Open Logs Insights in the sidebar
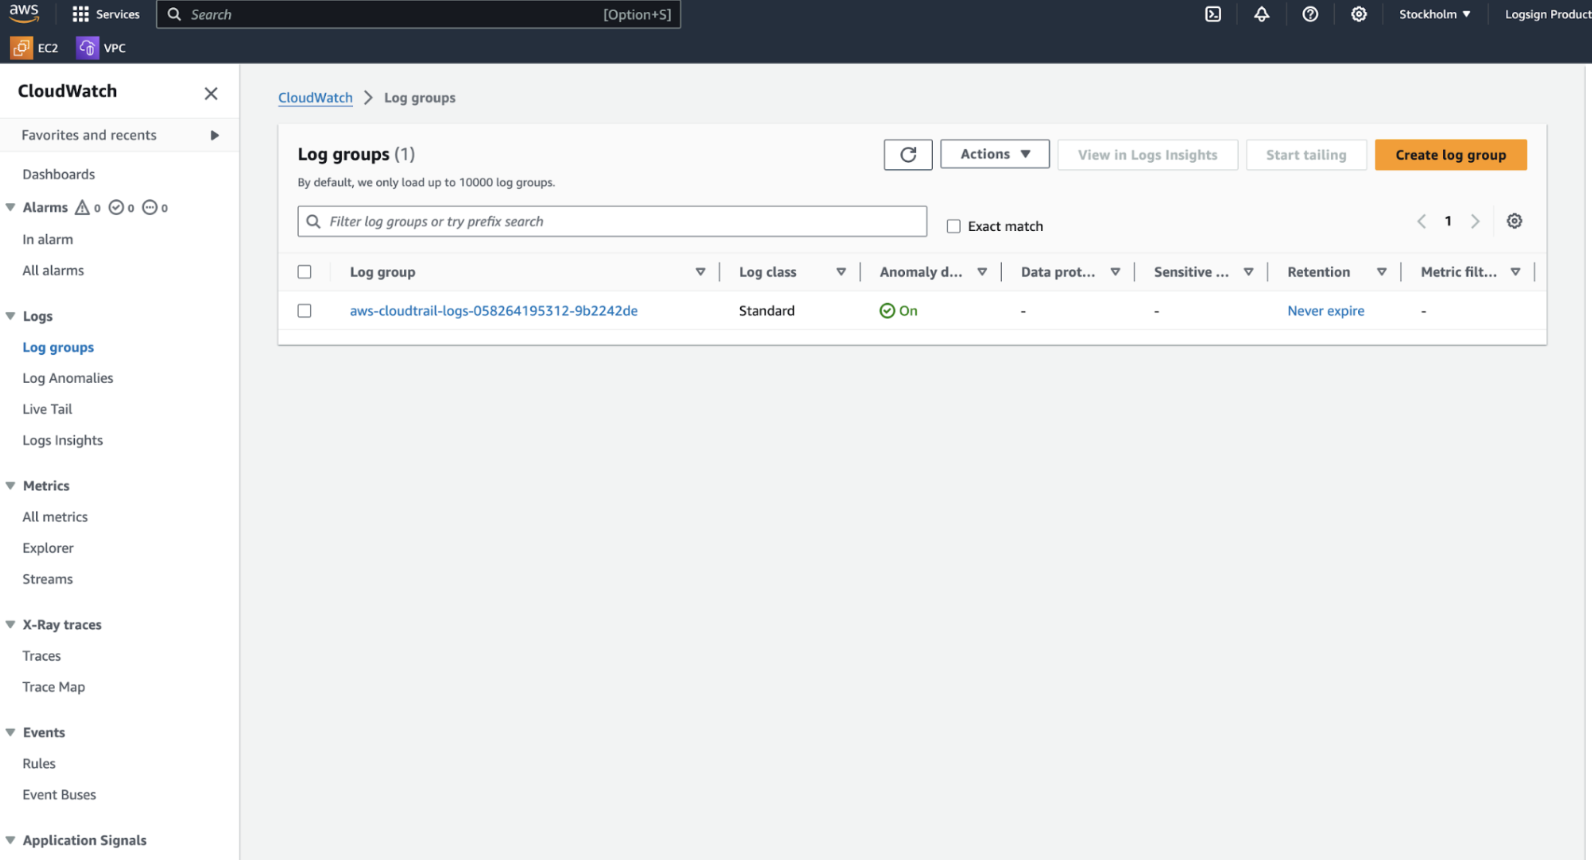Screen dimensions: 1592x860 63,441
